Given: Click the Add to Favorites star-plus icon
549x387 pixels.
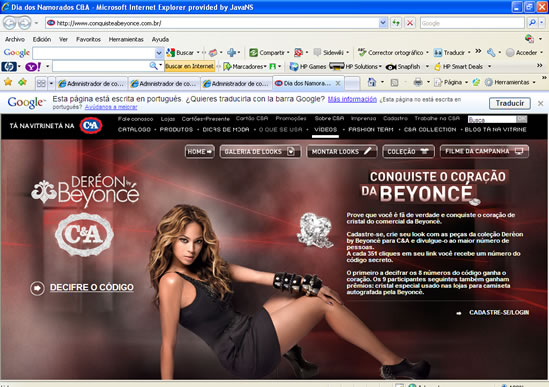Looking at the screenshot, I should tap(23, 83).
